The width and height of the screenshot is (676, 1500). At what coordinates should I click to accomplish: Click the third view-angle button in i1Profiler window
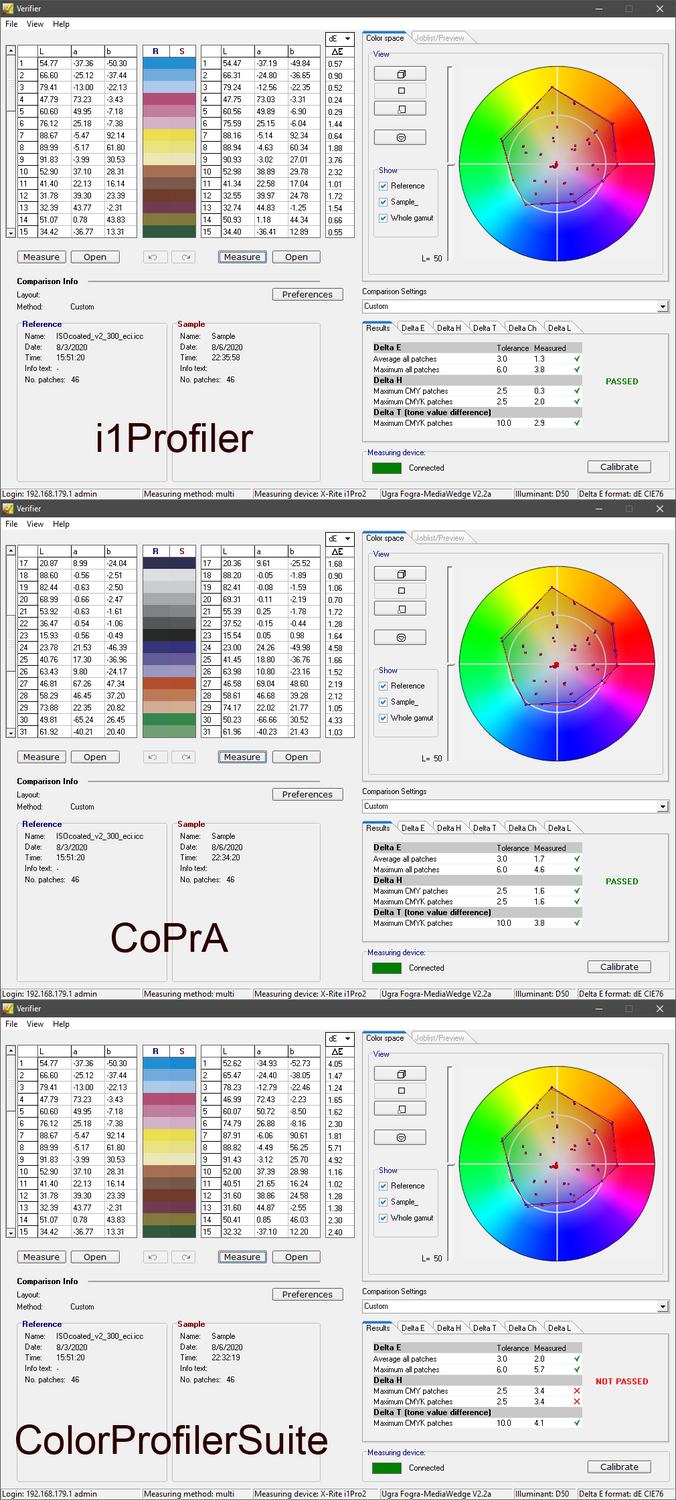[x=400, y=108]
